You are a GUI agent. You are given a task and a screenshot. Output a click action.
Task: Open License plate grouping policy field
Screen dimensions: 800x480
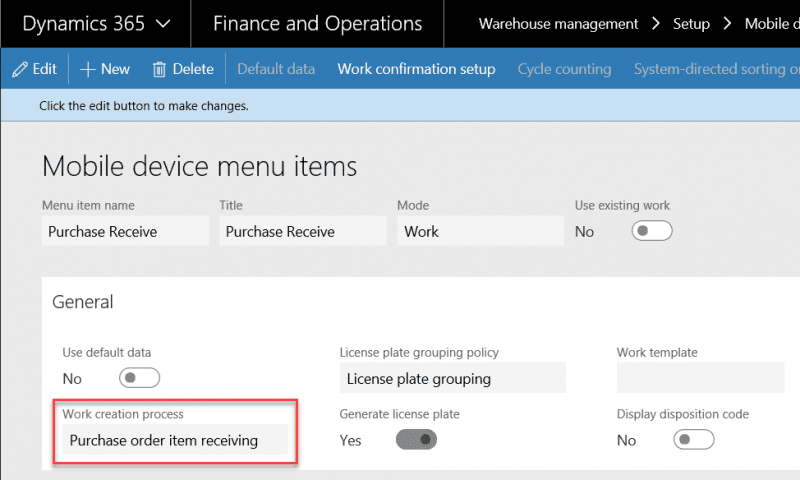tap(453, 378)
